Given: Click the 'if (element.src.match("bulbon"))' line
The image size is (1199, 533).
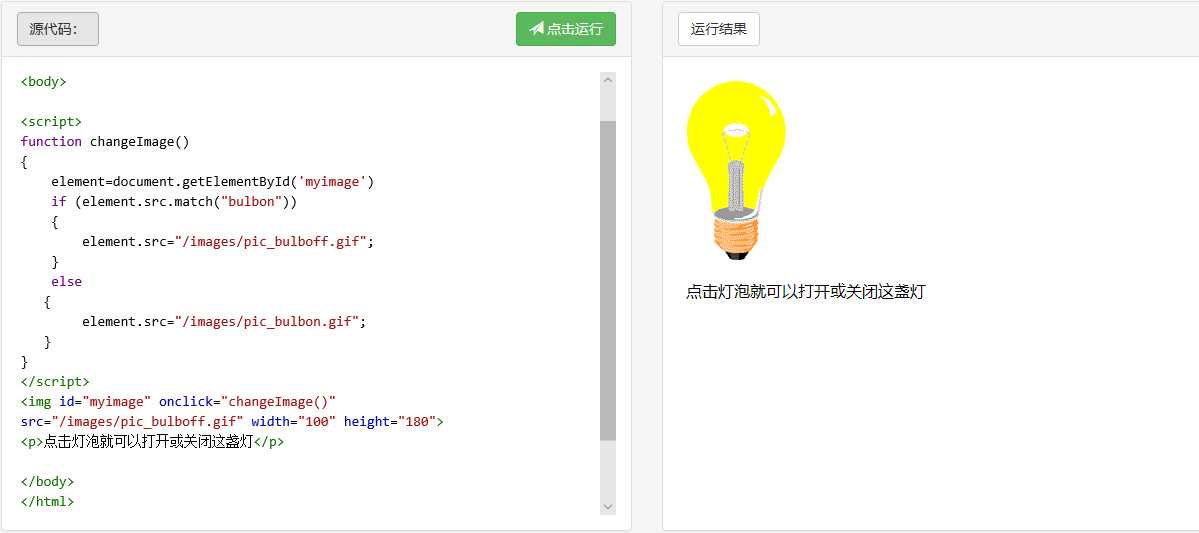Looking at the screenshot, I should pos(174,202).
